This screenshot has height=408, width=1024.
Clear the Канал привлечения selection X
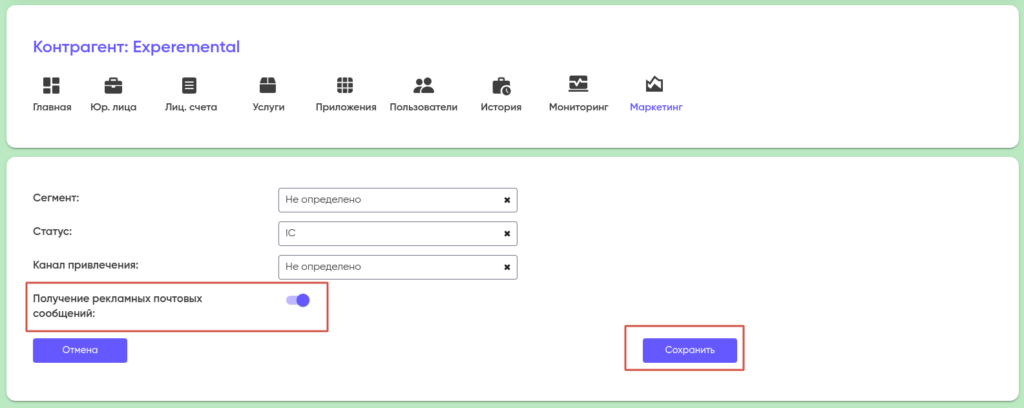point(507,267)
